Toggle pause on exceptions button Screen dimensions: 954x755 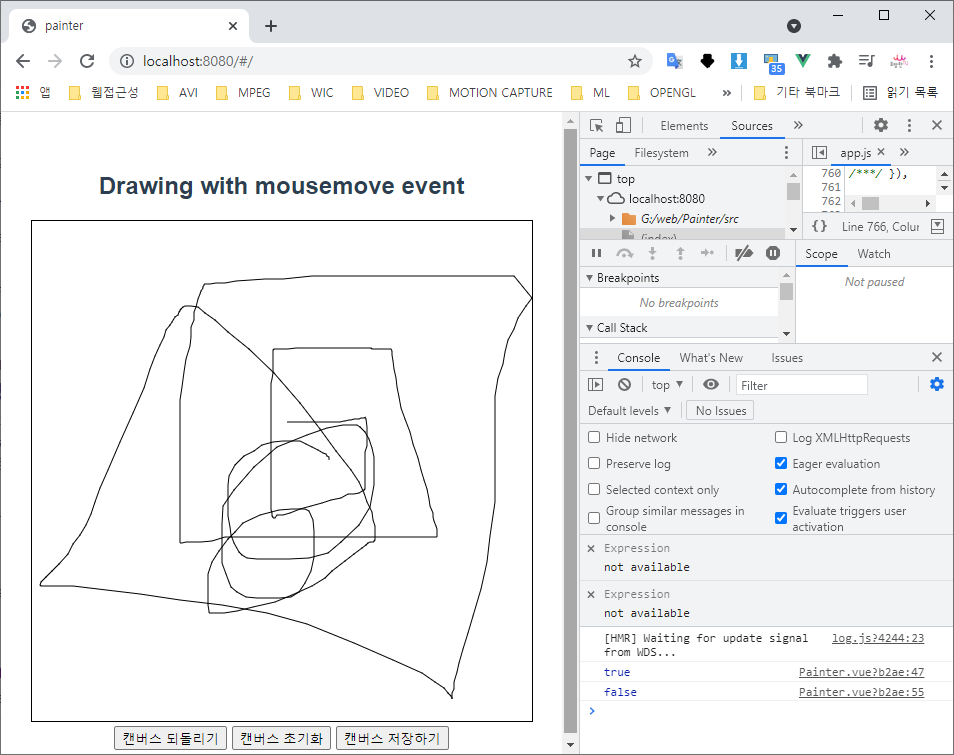pos(773,253)
